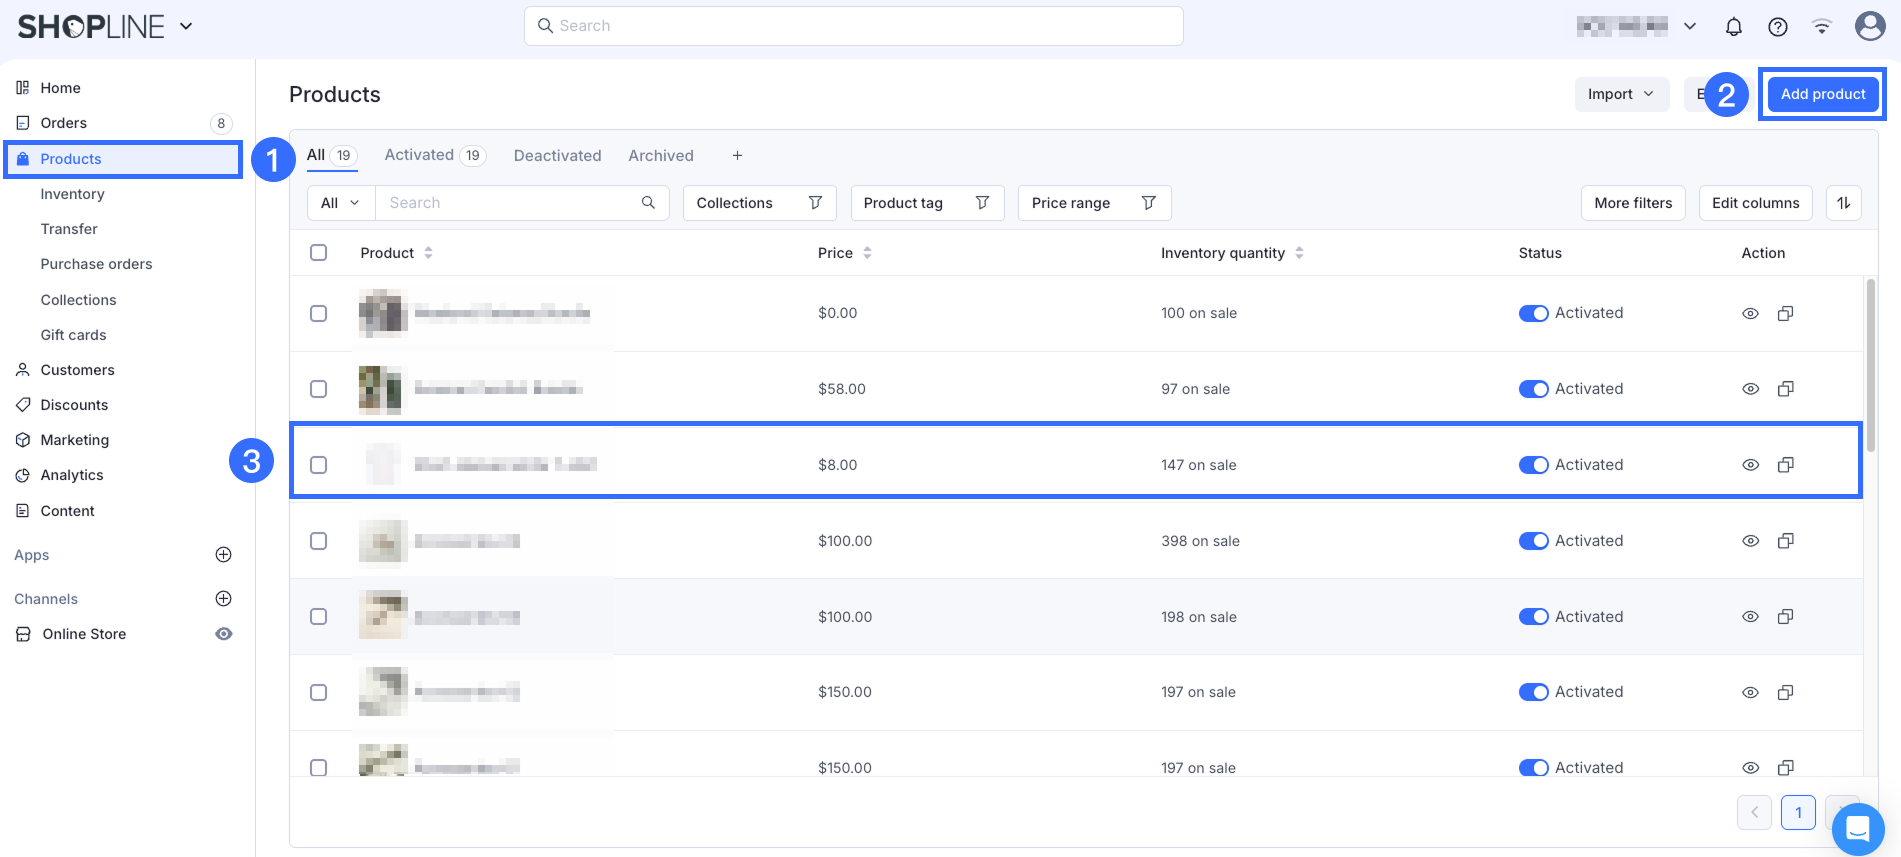
Task: Click the plus icon next to Apps
Action: click(224, 555)
